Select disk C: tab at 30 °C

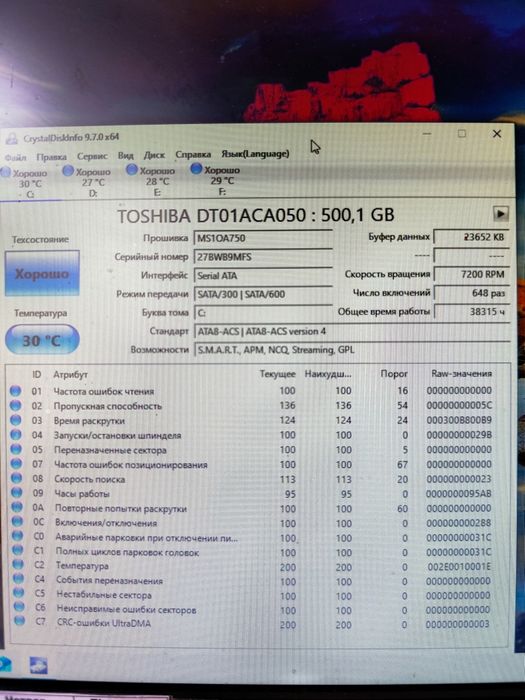[25, 183]
